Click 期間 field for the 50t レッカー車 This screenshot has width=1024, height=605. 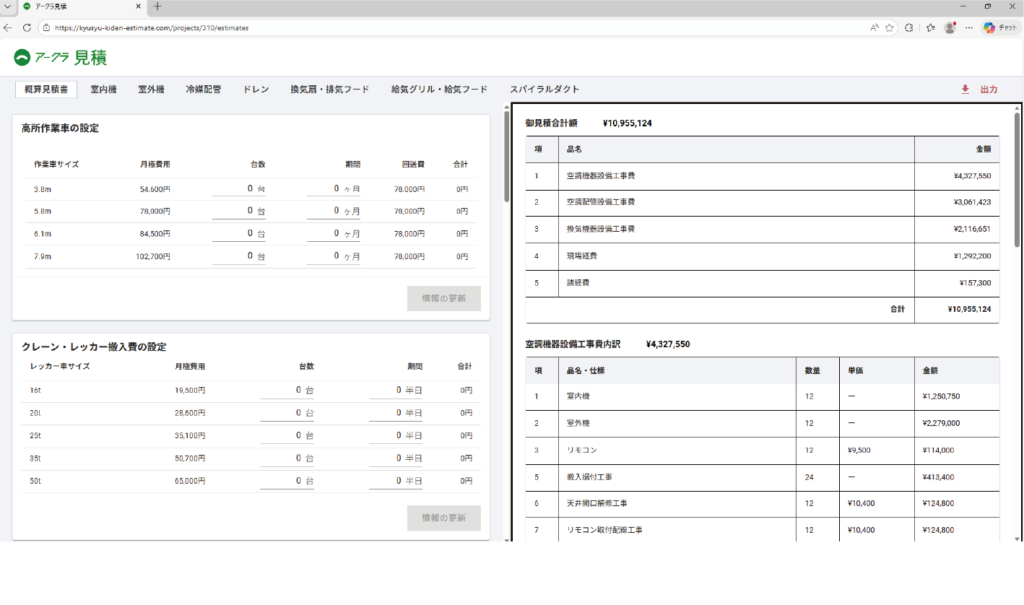(x=396, y=481)
